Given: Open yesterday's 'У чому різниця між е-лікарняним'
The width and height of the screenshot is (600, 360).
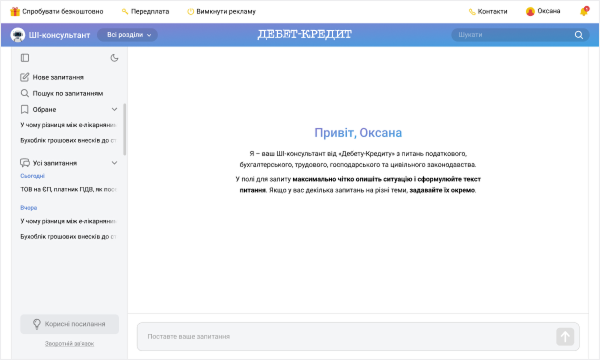Looking at the screenshot, I should coord(68,221).
